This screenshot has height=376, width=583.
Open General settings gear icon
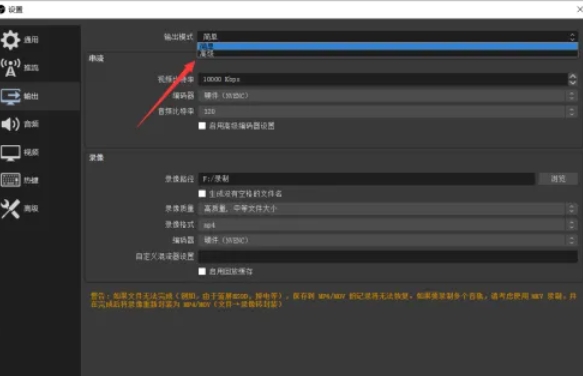coord(10,40)
